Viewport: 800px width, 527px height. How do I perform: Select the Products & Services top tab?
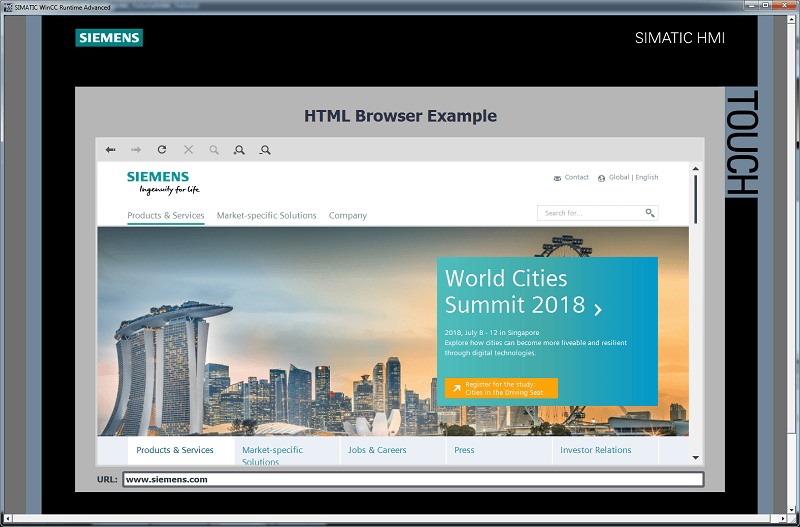(166, 215)
